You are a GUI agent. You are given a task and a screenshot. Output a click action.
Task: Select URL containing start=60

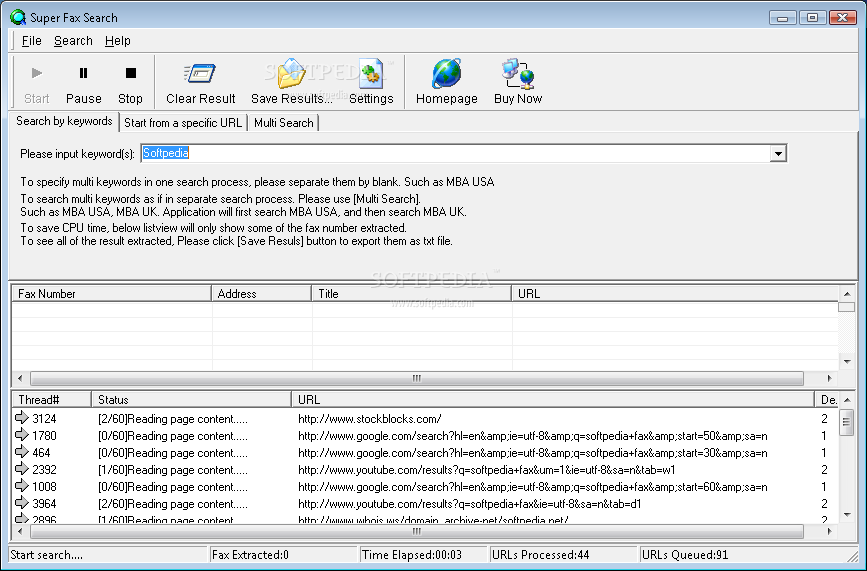point(532,488)
